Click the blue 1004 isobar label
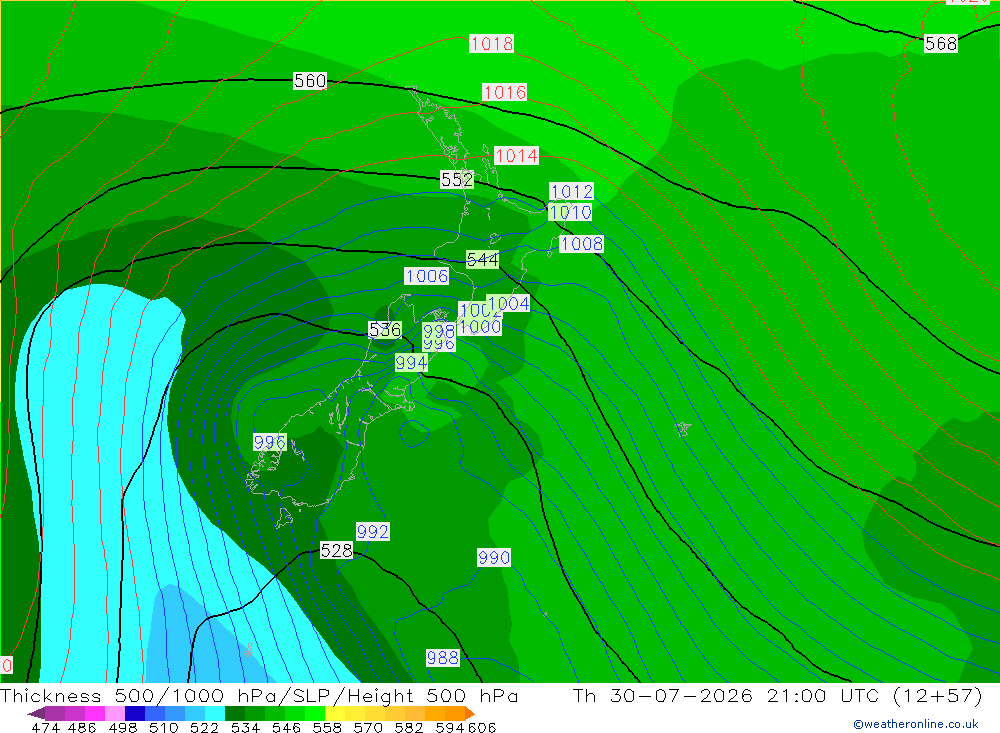This screenshot has width=1000, height=733. [x=510, y=303]
